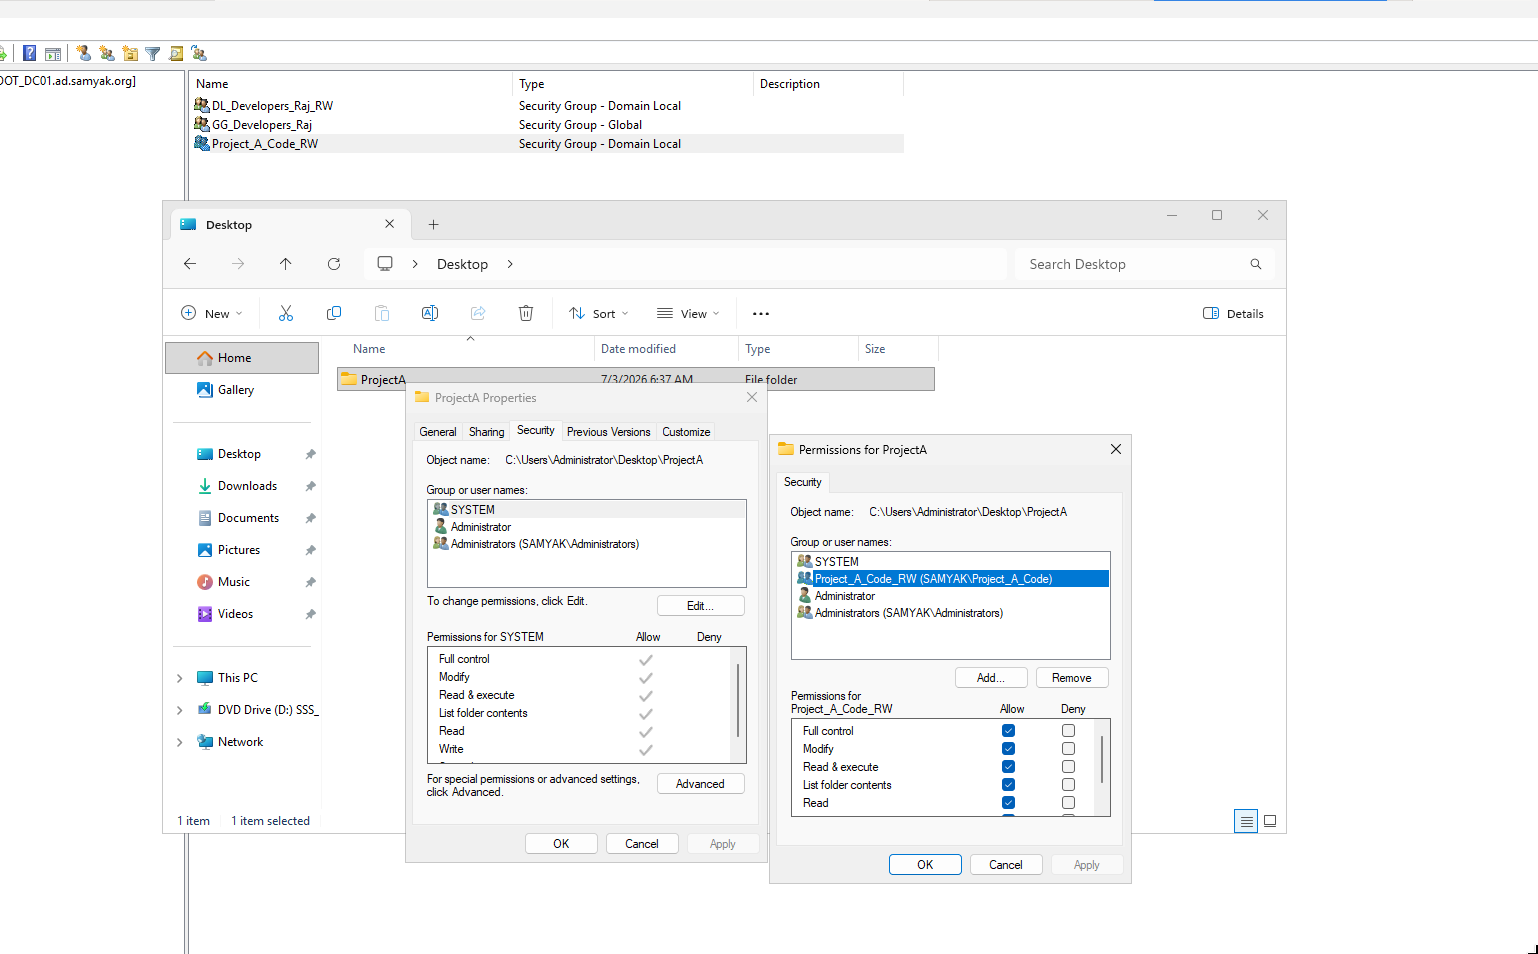Uncheck Allow for Modify
This screenshot has width=1538, height=954.
[x=1008, y=749]
